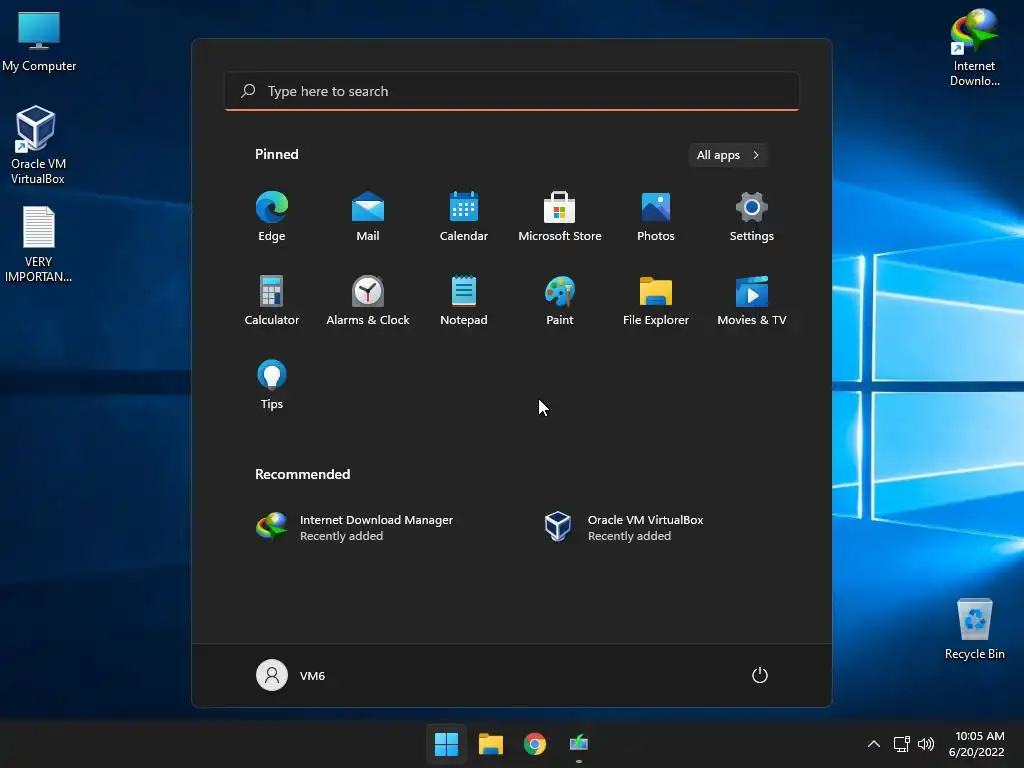
Task: Select Internet Downlo... desktop shortcut
Action: pos(974,48)
